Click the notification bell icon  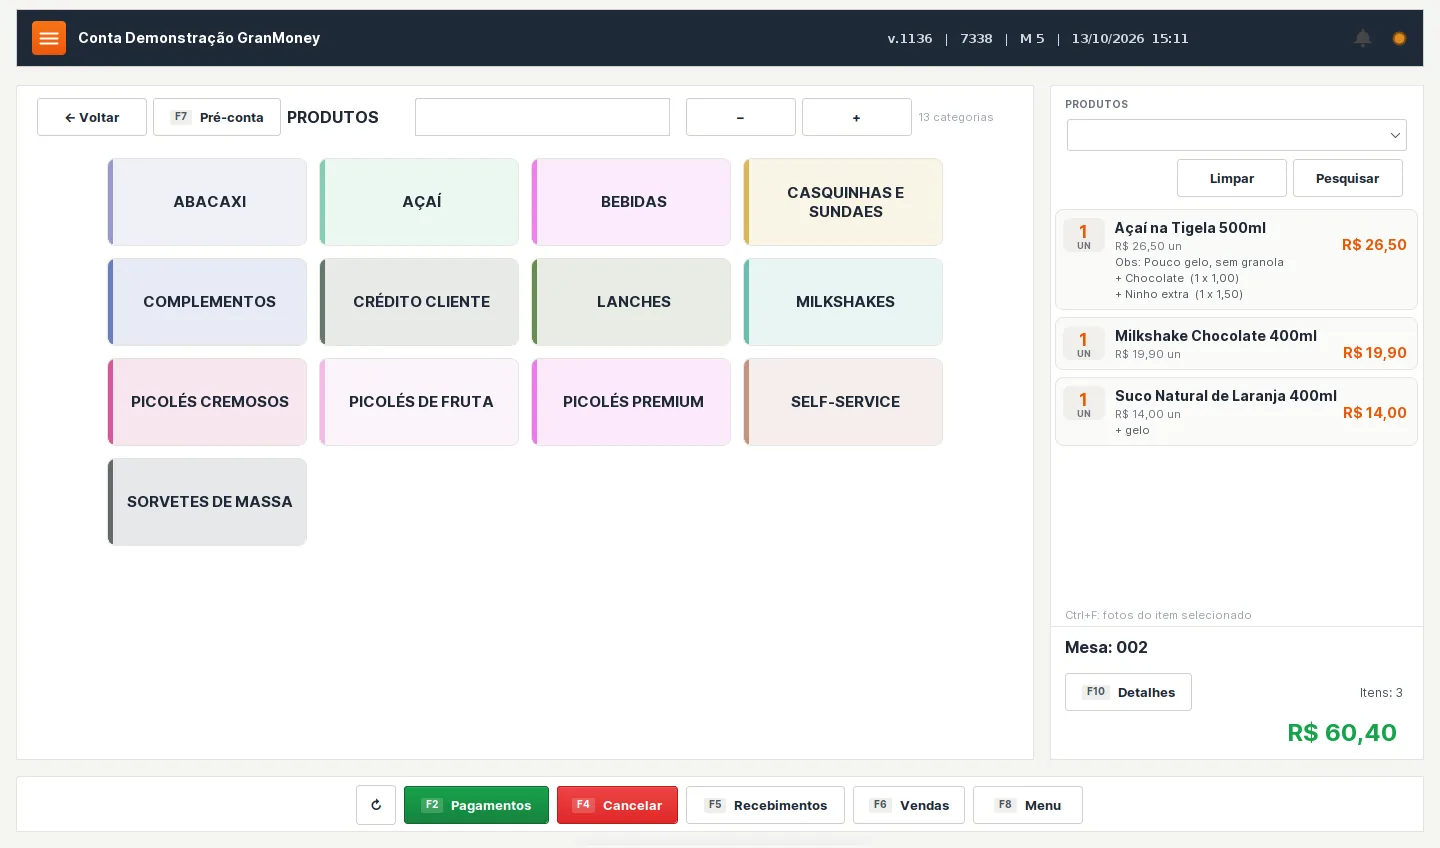point(1362,38)
